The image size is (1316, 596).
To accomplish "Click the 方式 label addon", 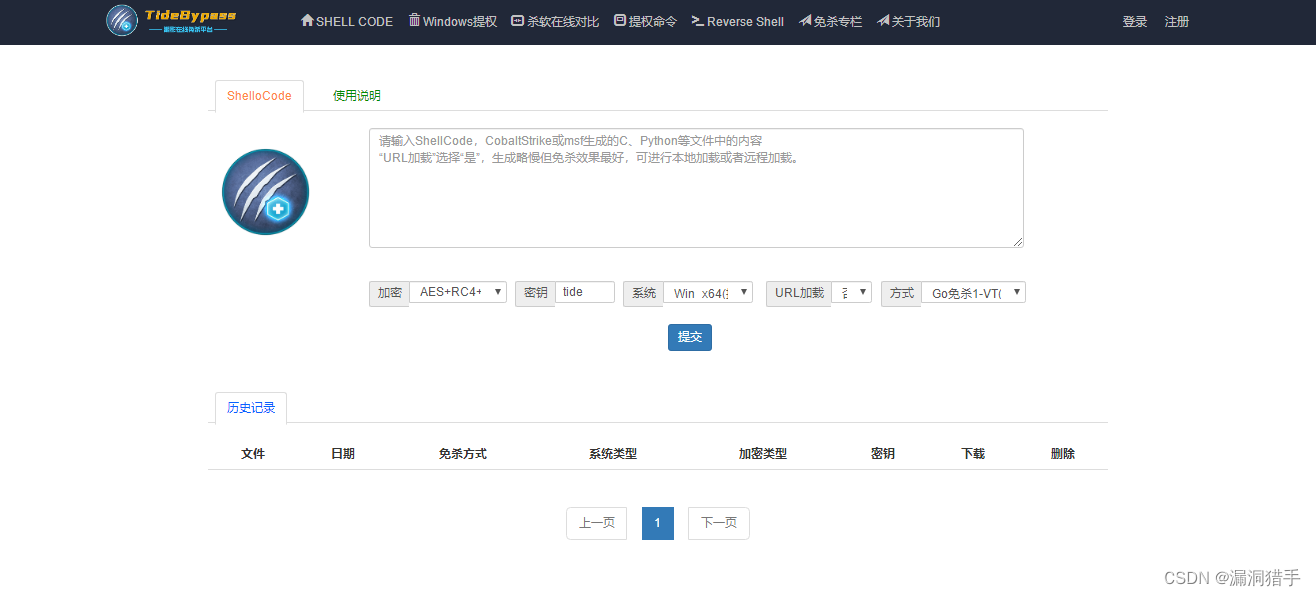I will (x=901, y=293).
